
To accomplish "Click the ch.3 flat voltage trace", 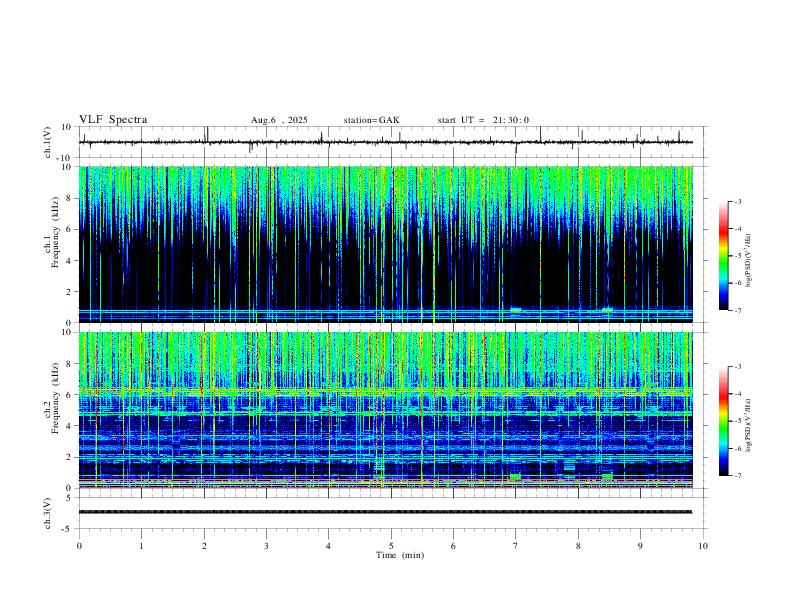I will [x=386, y=512].
